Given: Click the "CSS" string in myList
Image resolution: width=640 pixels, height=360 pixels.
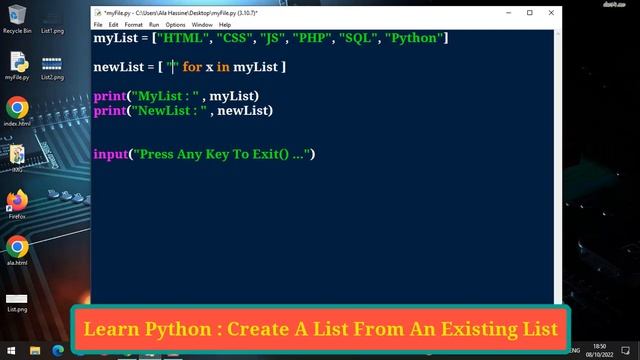Looking at the screenshot, I should [x=235, y=38].
